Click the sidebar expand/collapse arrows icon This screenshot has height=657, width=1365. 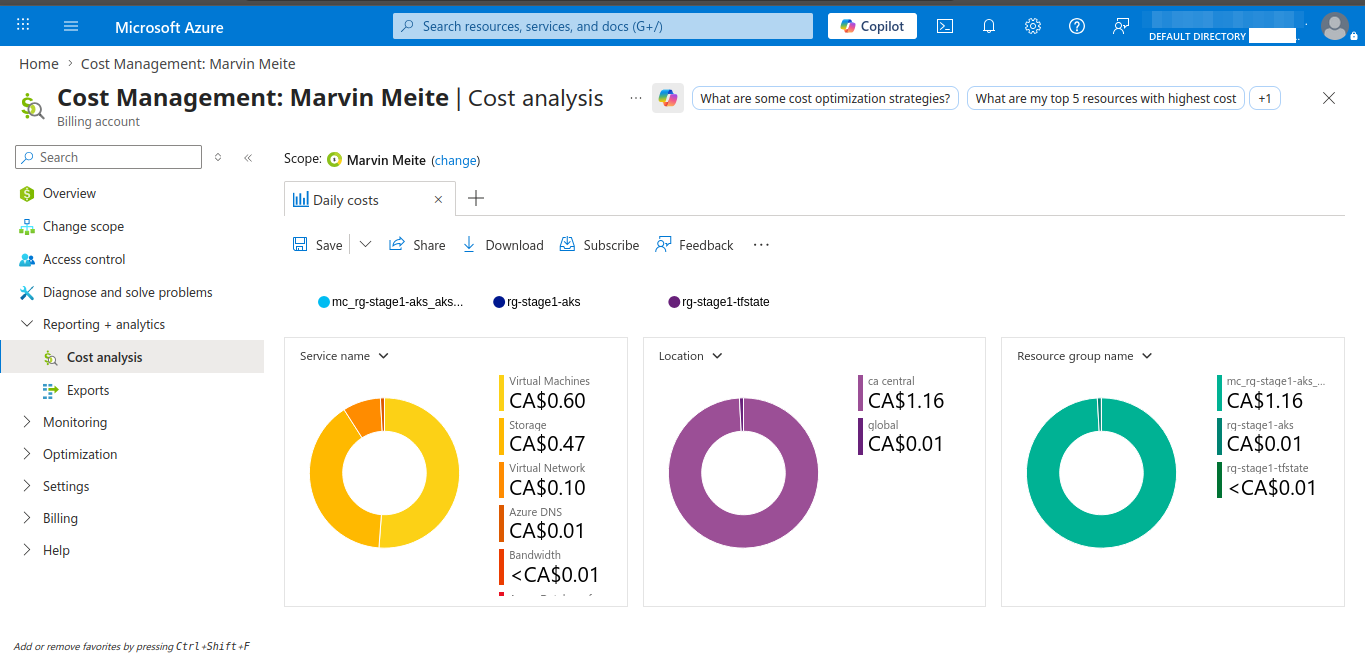(x=218, y=157)
